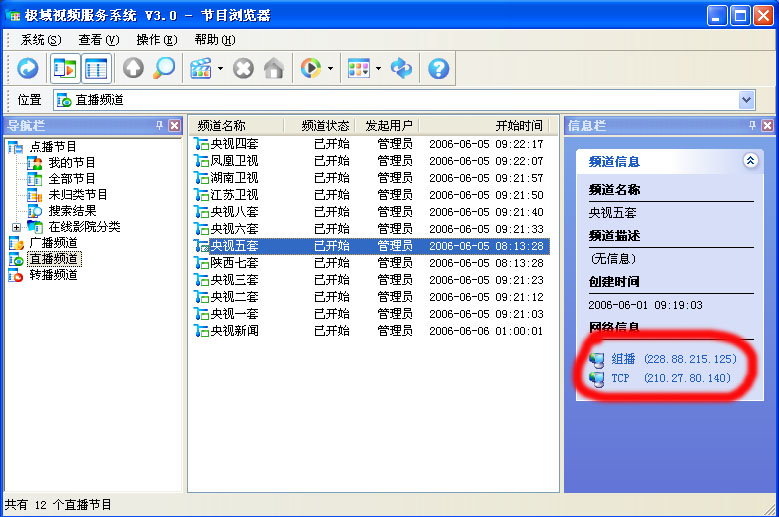The height and width of the screenshot is (517, 779).
Task: Click the TCP network computer icon
Action: [597, 379]
